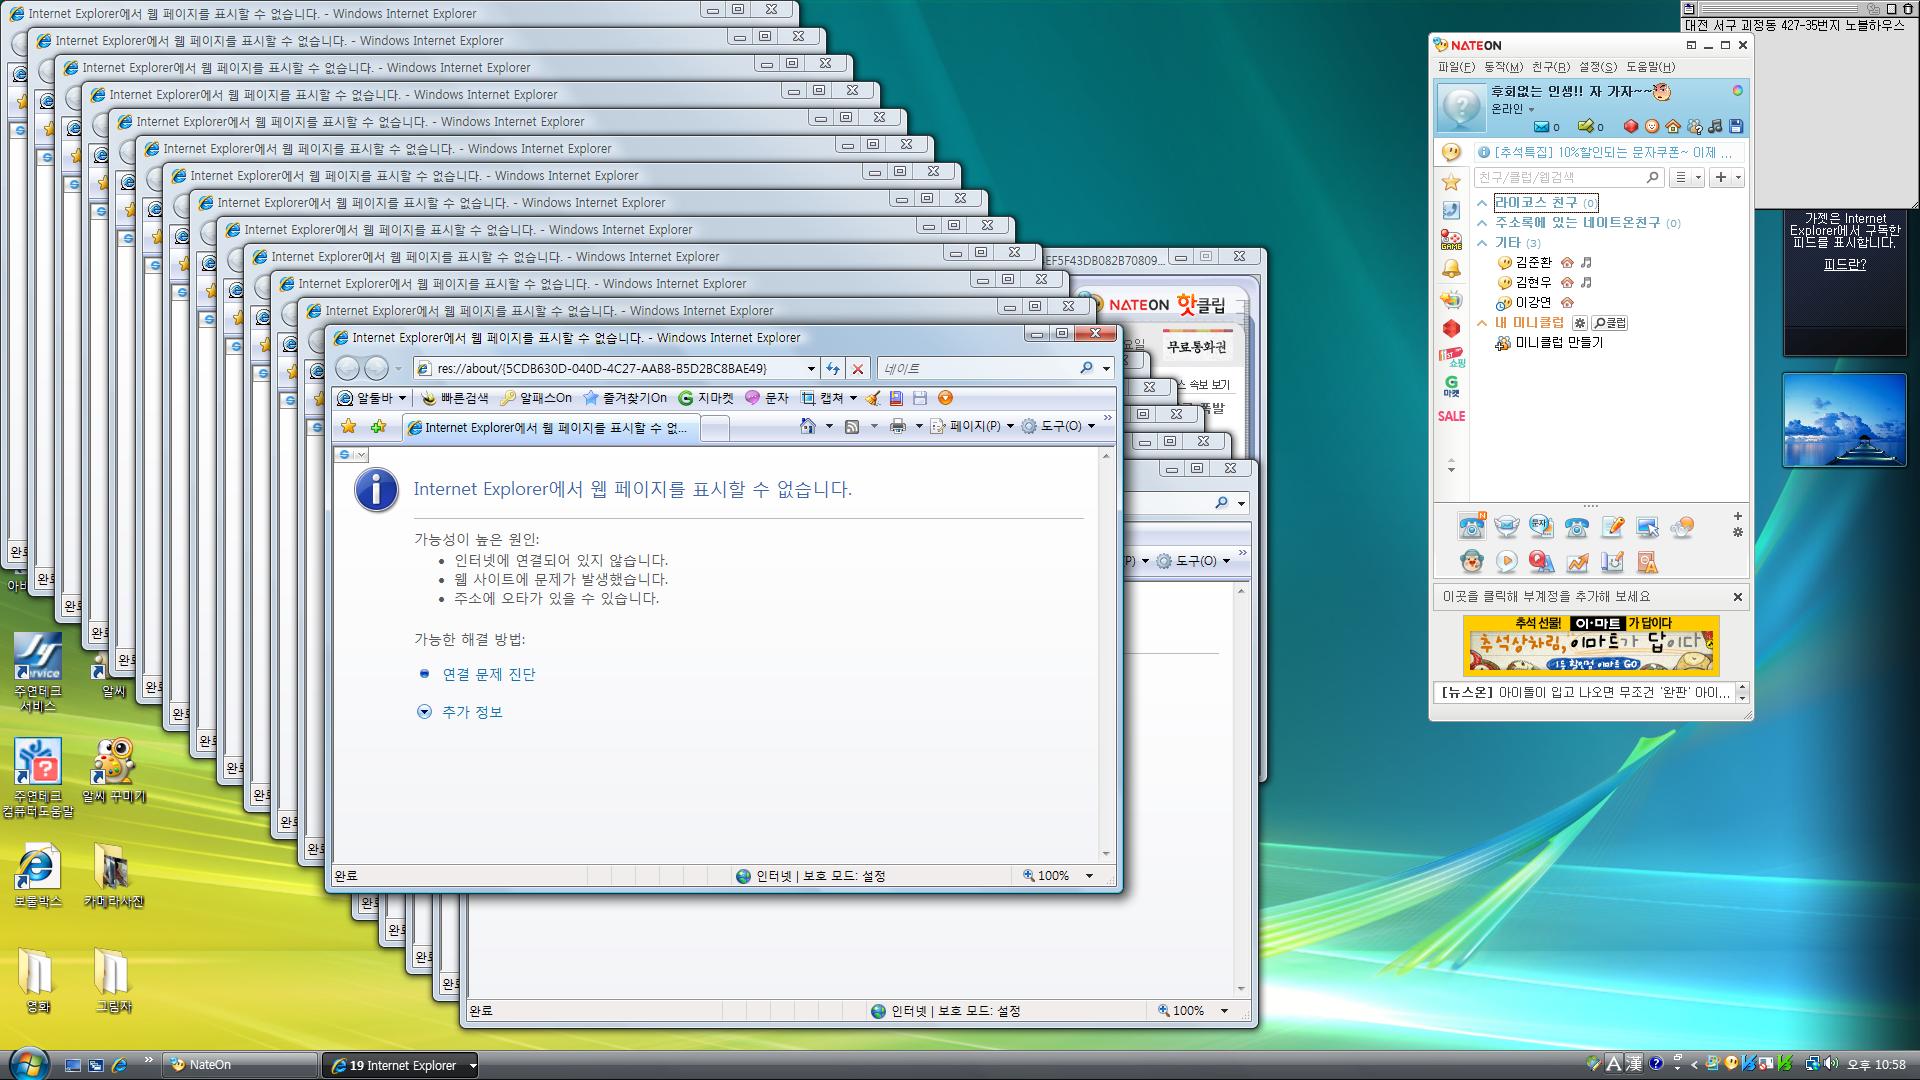Click the music note icon in NateOn header
Viewport: 1920px width, 1080px height.
1716,127
